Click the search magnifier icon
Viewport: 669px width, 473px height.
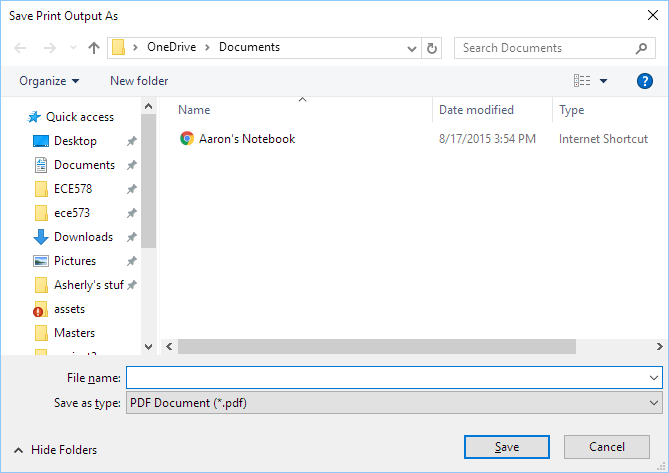(x=641, y=48)
